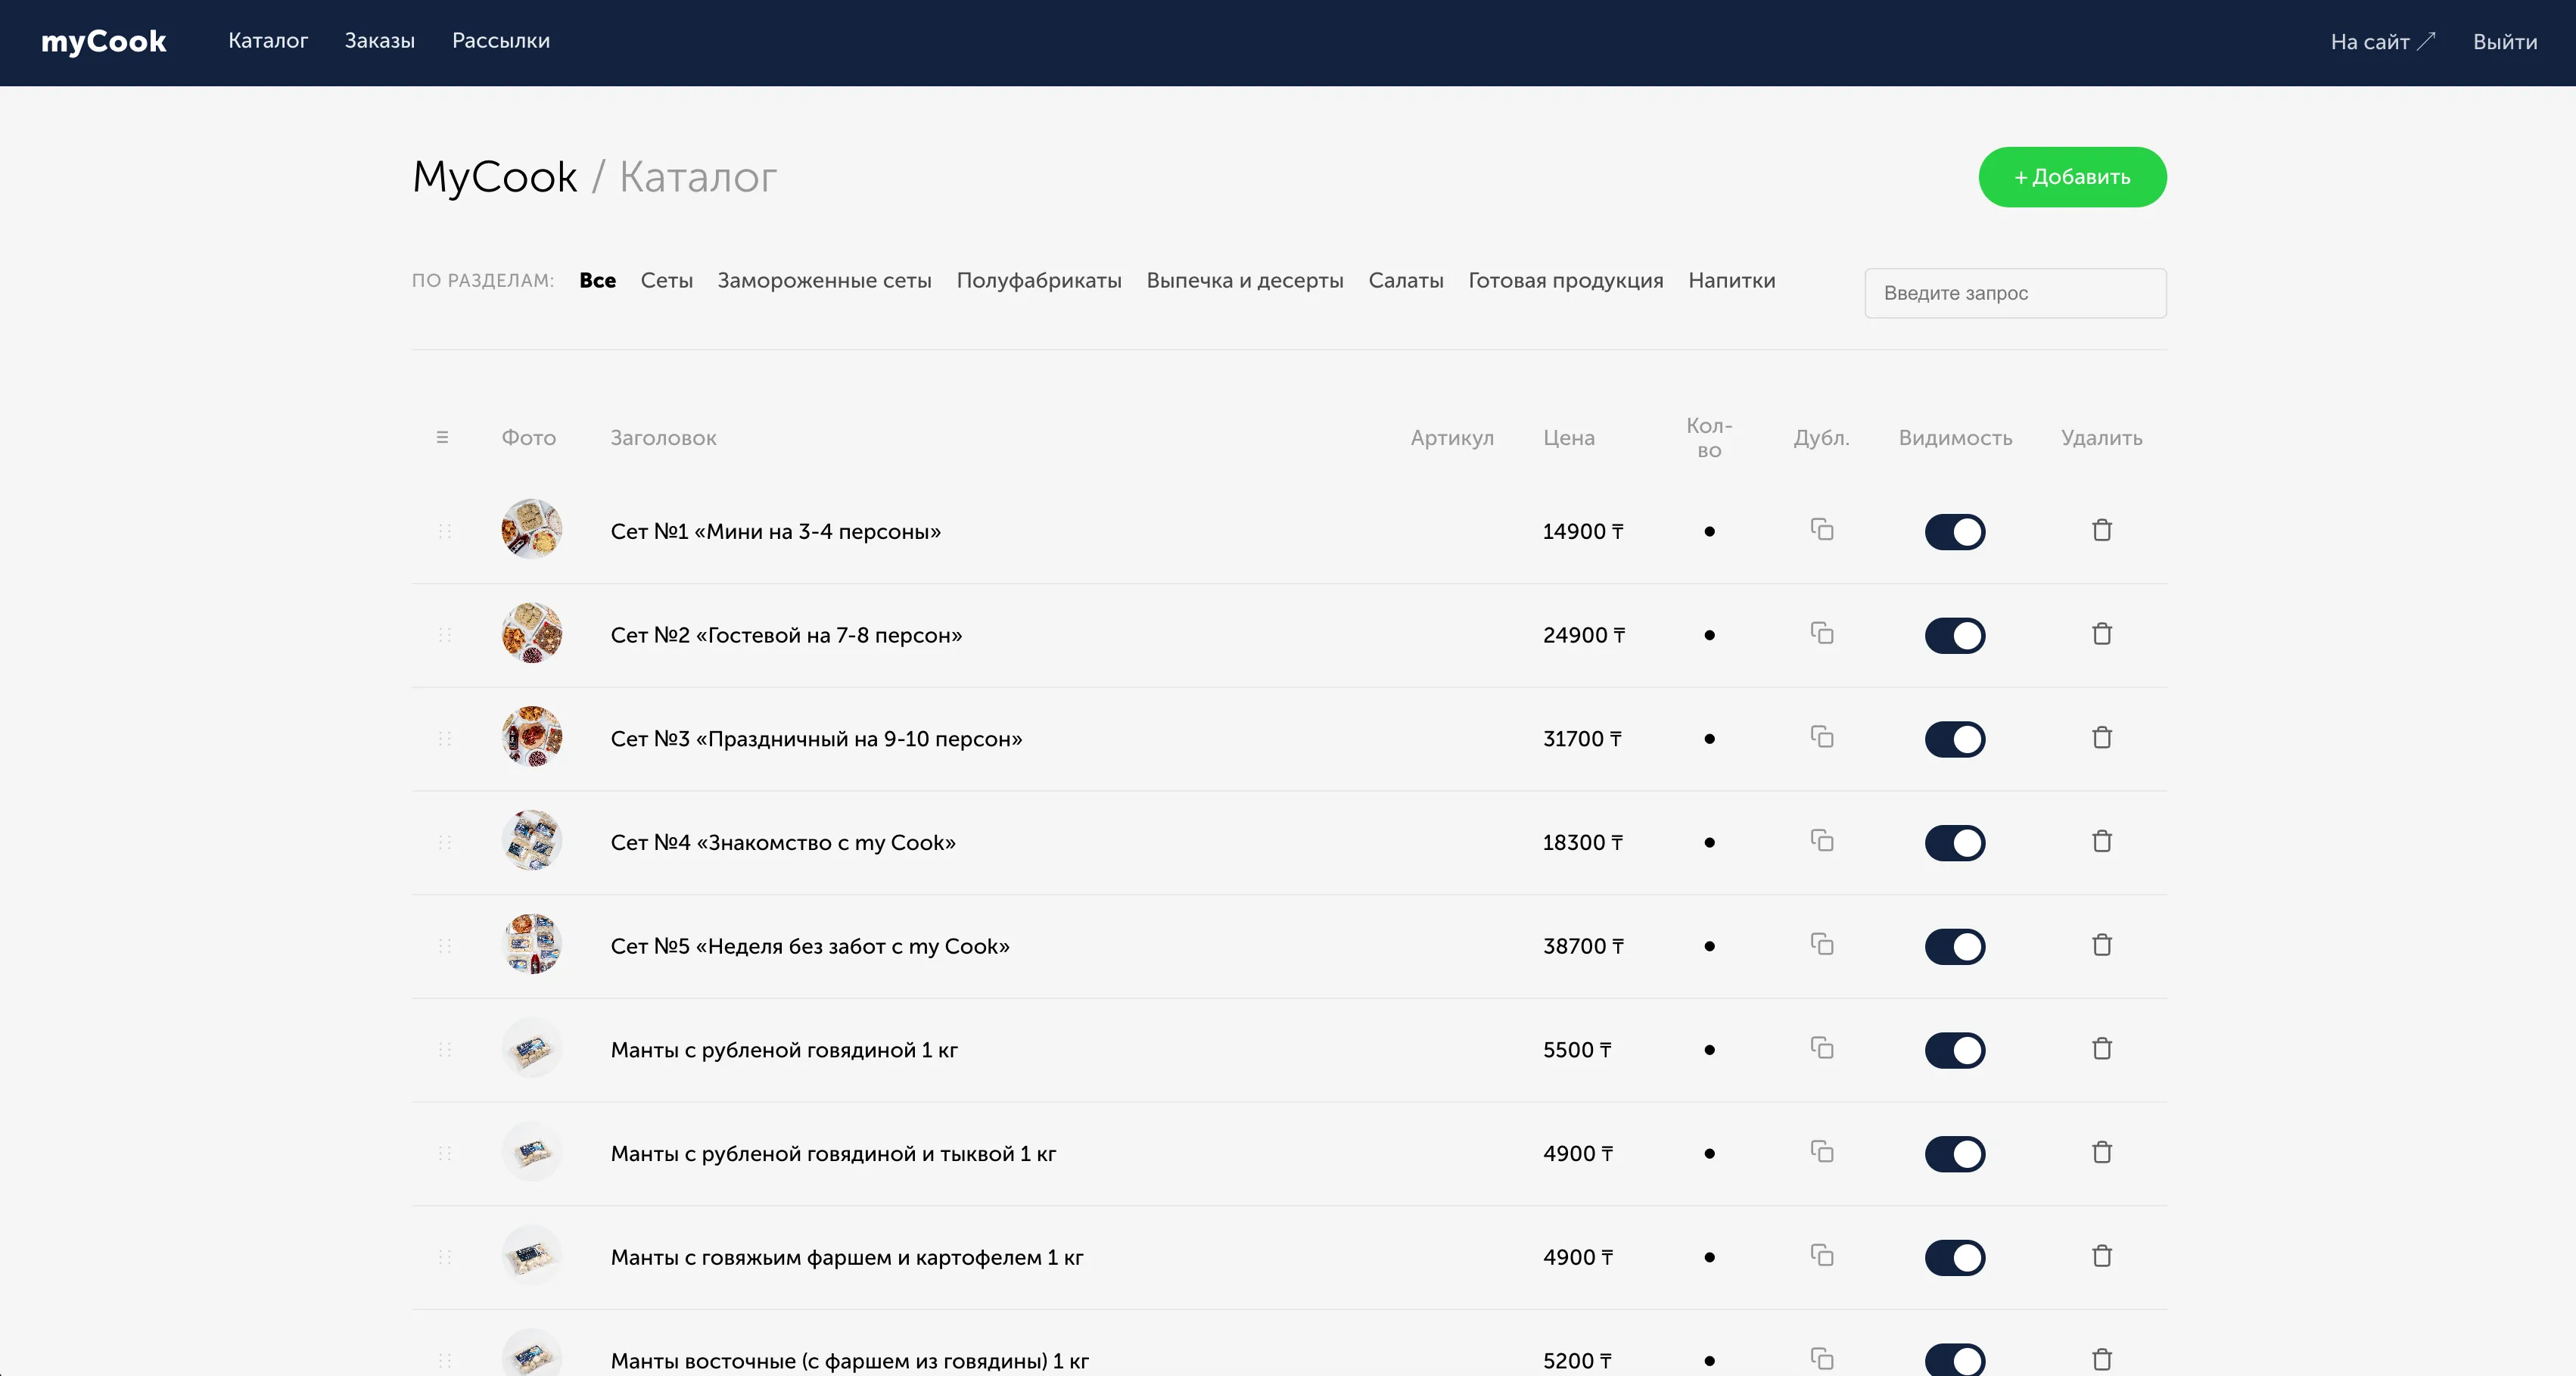This screenshot has width=2576, height=1376.
Task: Filter by Напитки section
Action: coord(1732,281)
